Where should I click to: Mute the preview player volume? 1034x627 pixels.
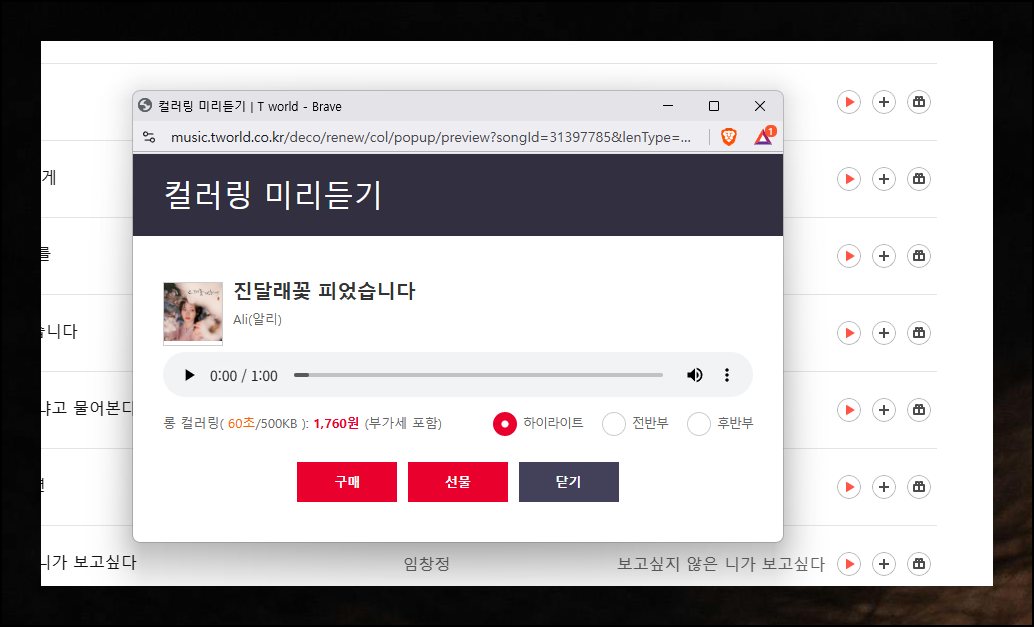[694, 375]
